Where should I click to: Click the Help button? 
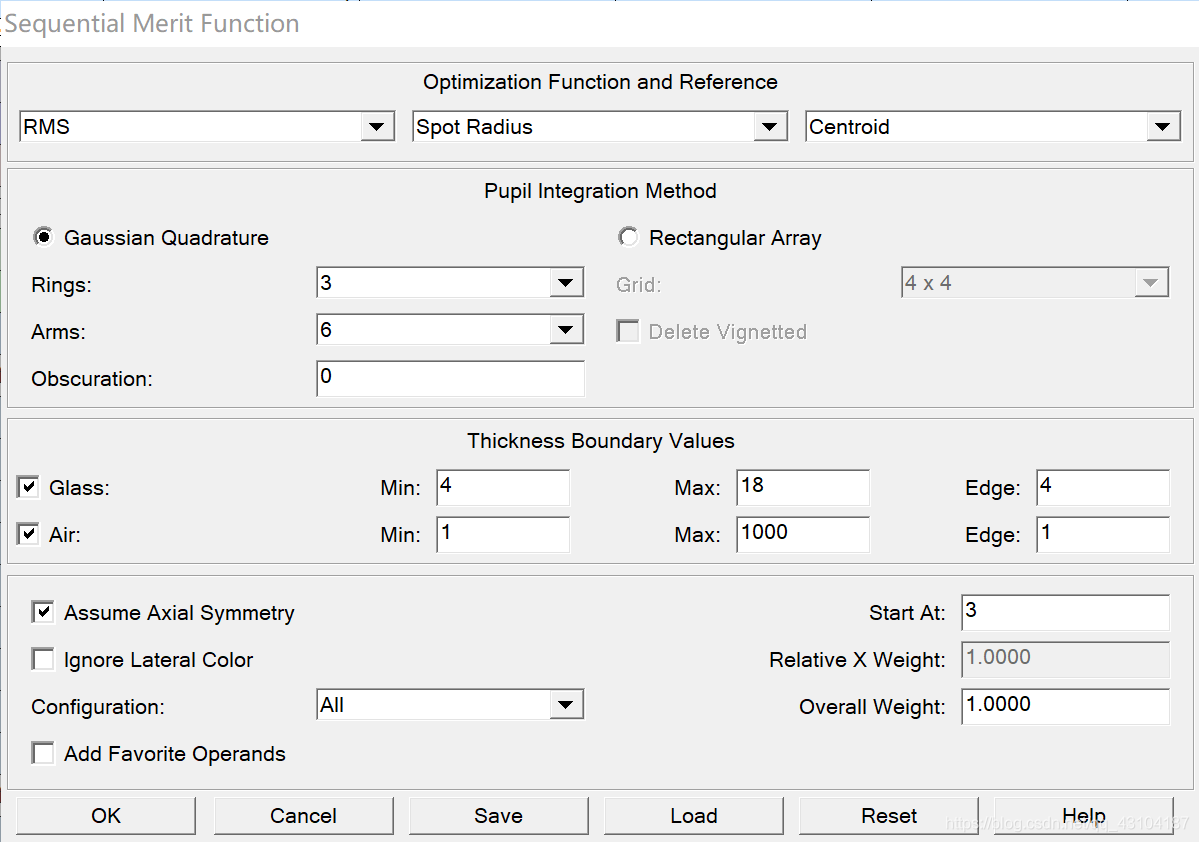(1084, 816)
